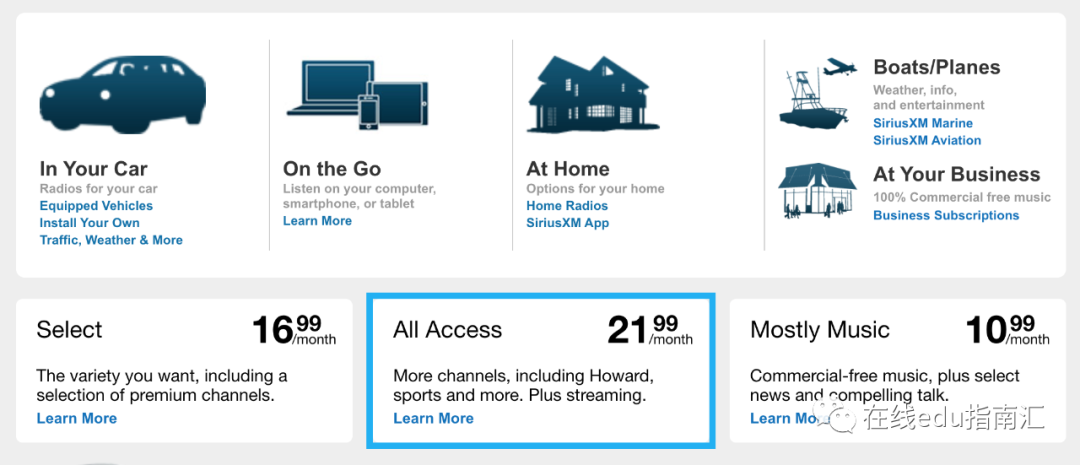Open the Home Radios link

[x=568, y=206]
